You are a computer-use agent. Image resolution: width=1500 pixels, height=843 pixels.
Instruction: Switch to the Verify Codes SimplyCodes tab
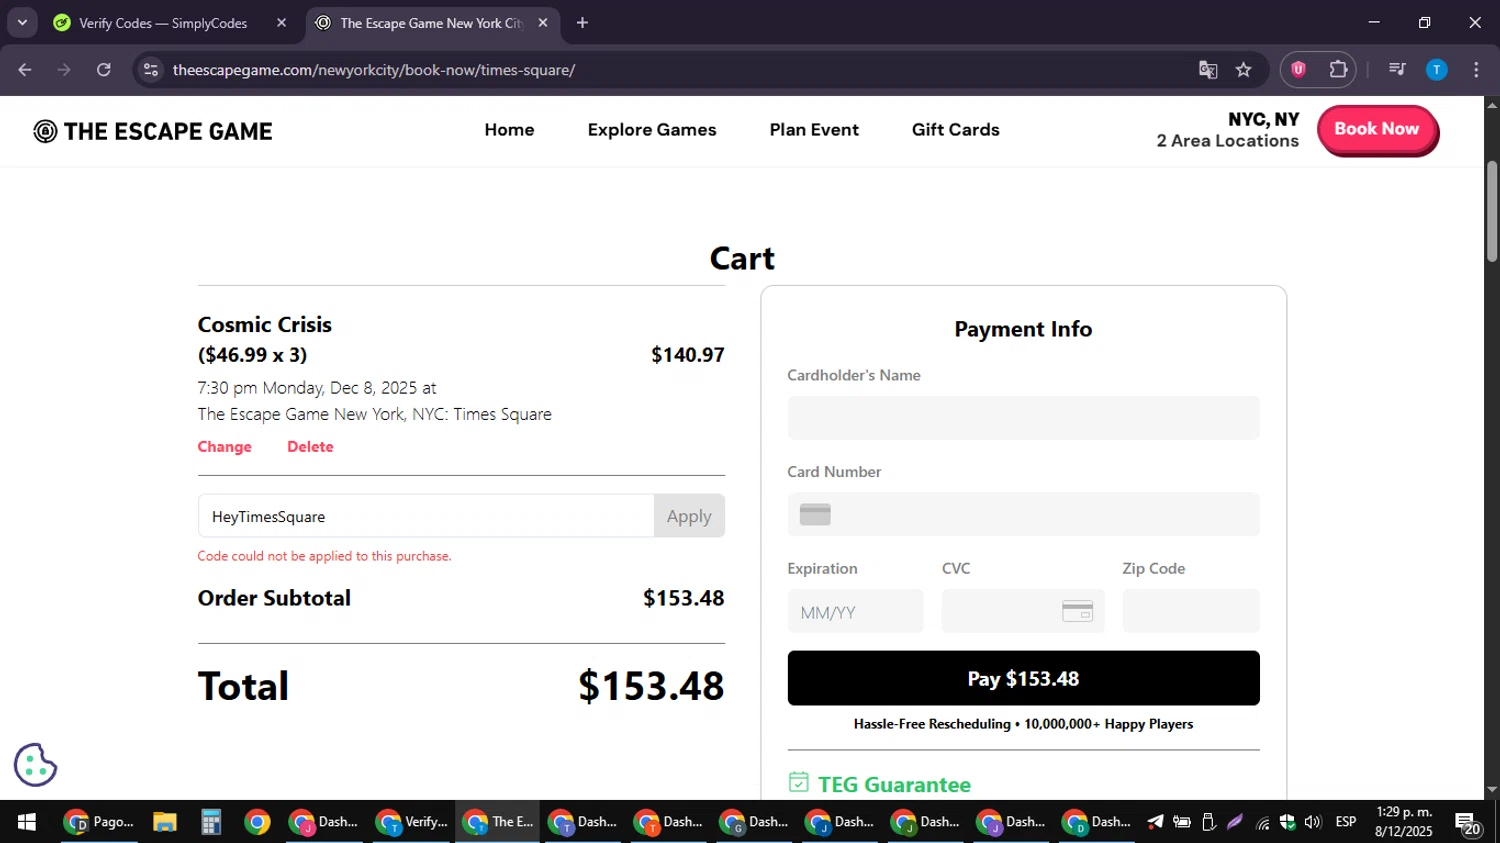click(x=163, y=23)
